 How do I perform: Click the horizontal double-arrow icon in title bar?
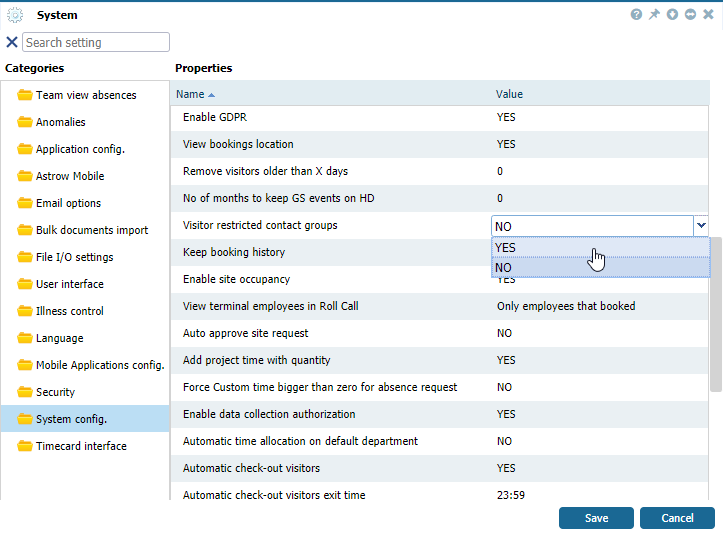pyautogui.click(x=690, y=15)
